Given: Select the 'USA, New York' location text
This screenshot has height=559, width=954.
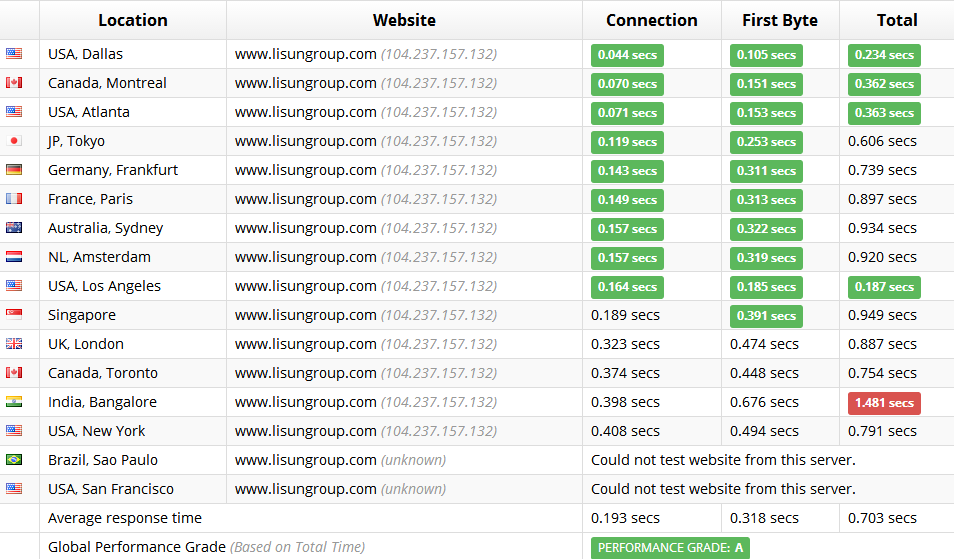Looking at the screenshot, I should pyautogui.click(x=96, y=431).
